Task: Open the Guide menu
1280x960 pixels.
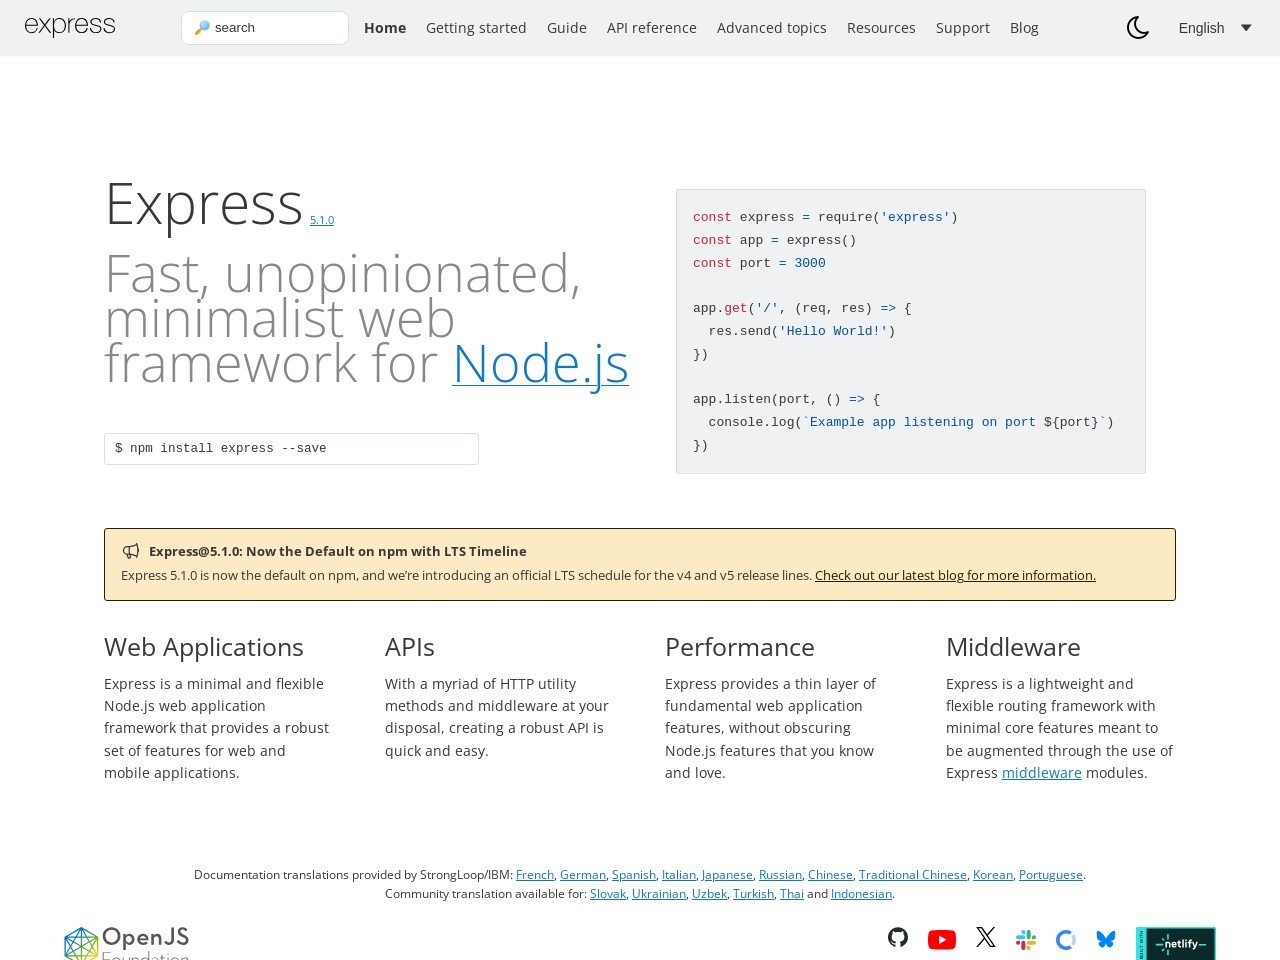Action: click(x=567, y=28)
